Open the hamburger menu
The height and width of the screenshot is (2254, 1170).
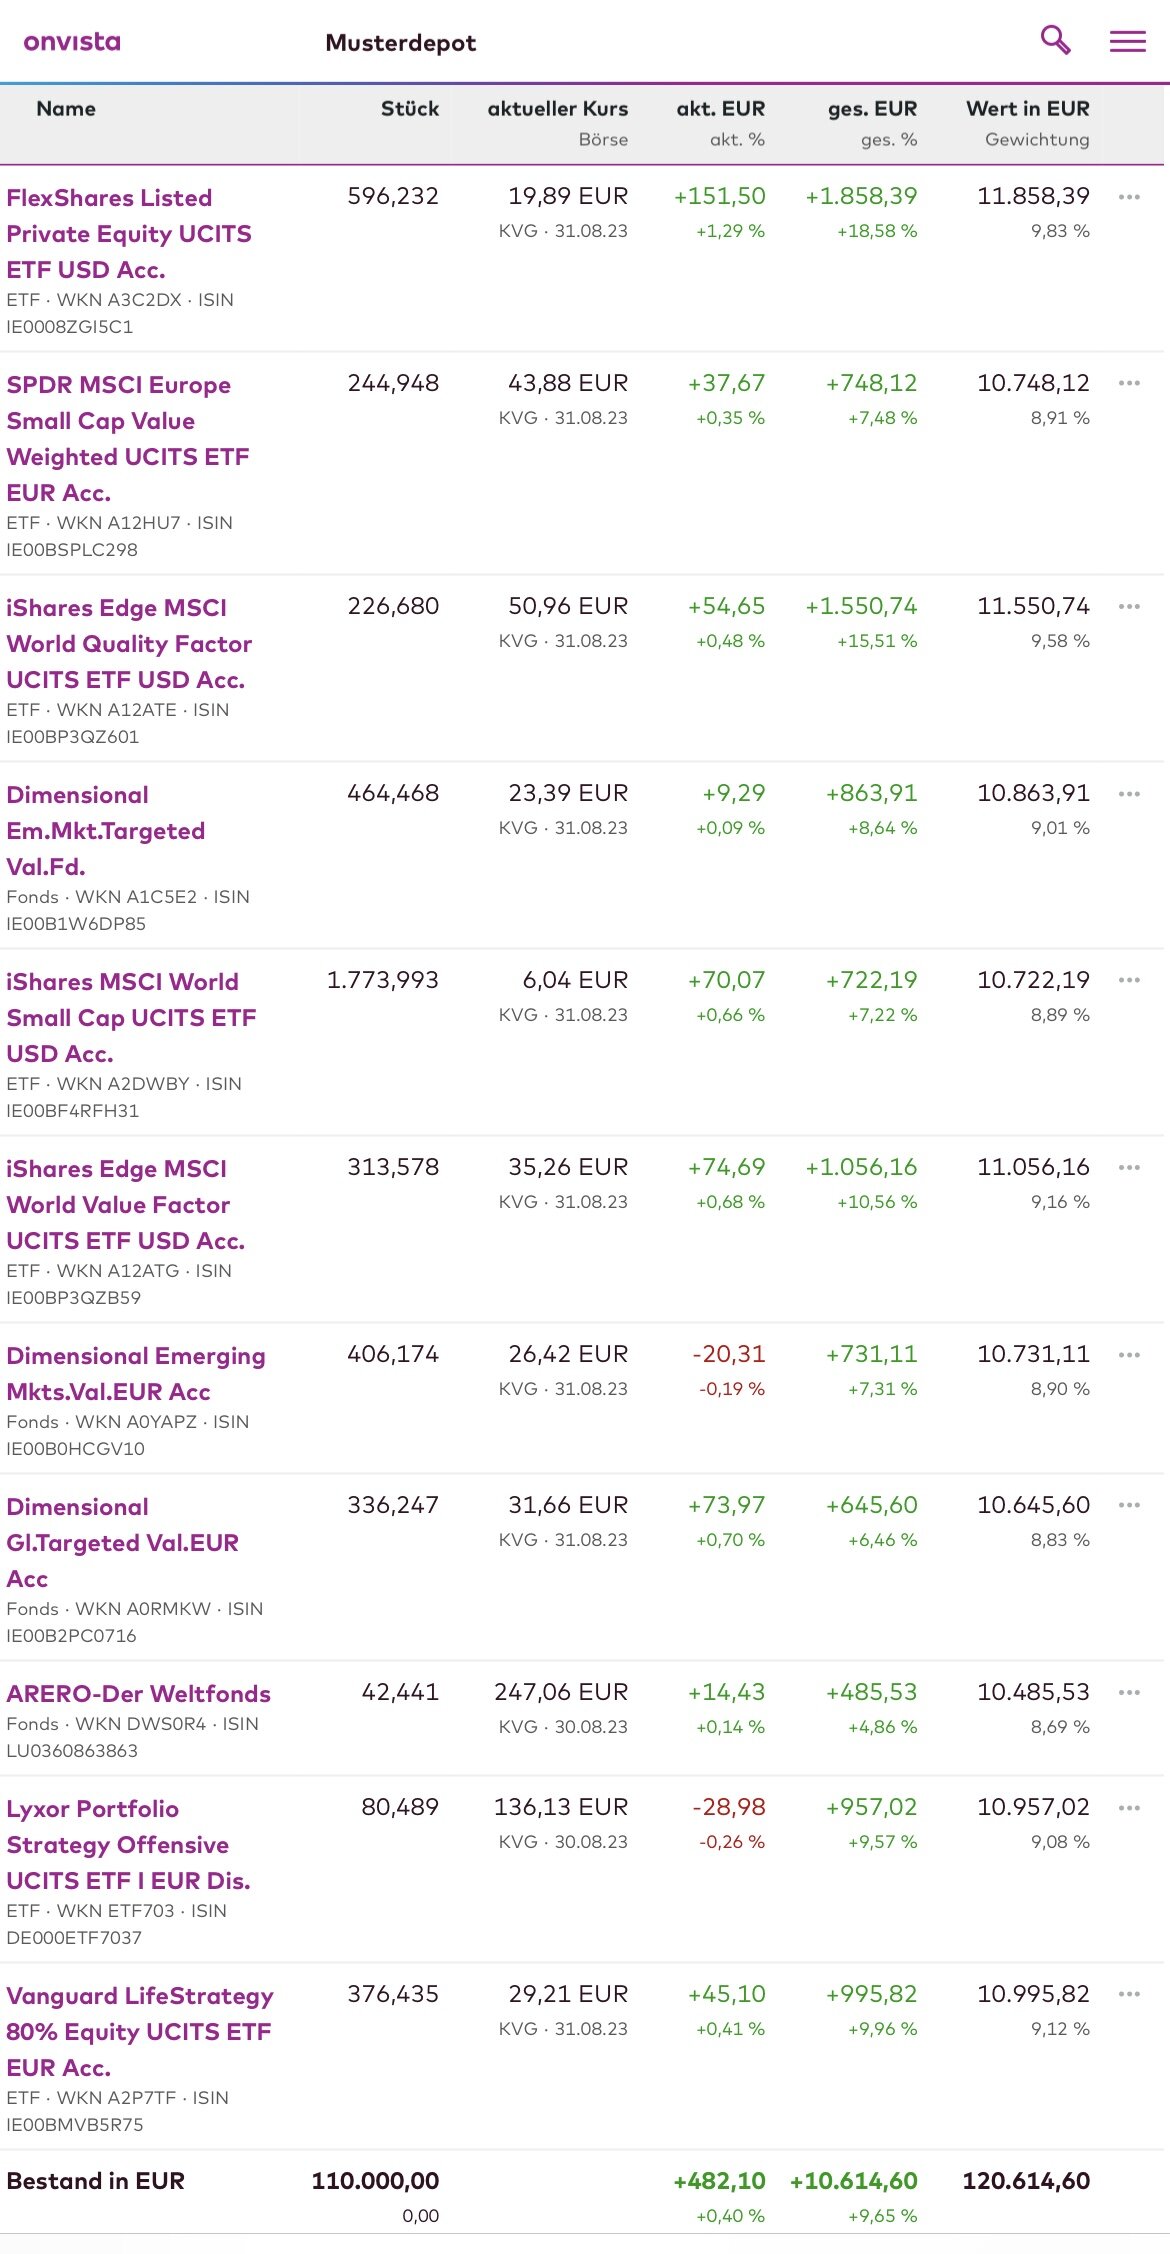(1127, 42)
